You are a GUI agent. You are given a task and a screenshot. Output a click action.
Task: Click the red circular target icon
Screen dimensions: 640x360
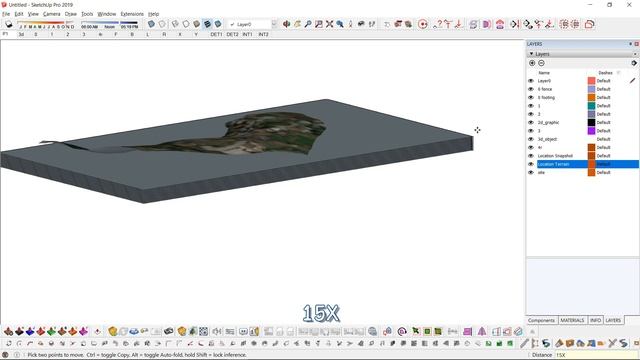[423, 24]
